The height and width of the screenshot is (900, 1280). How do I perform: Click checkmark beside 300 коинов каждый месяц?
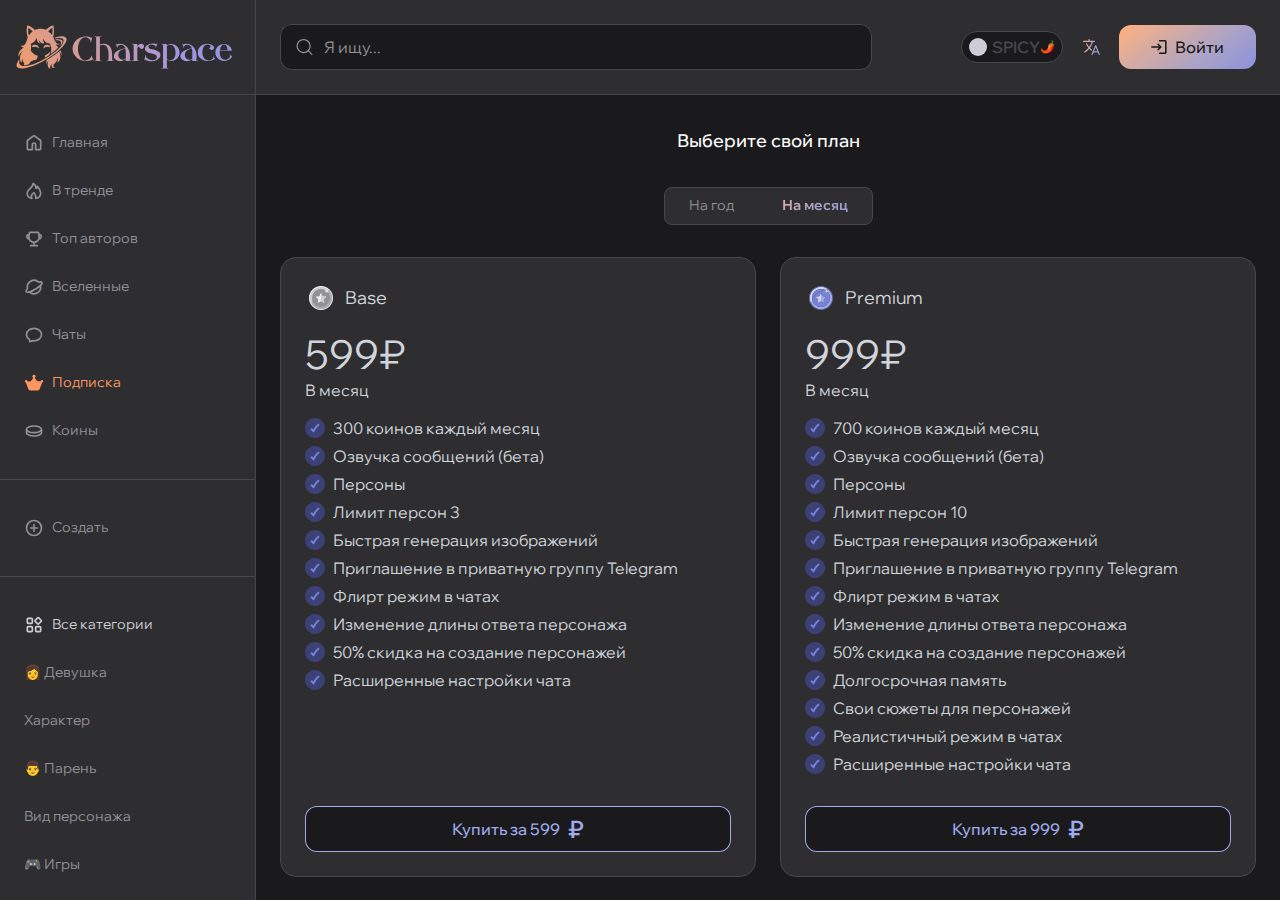(x=315, y=428)
